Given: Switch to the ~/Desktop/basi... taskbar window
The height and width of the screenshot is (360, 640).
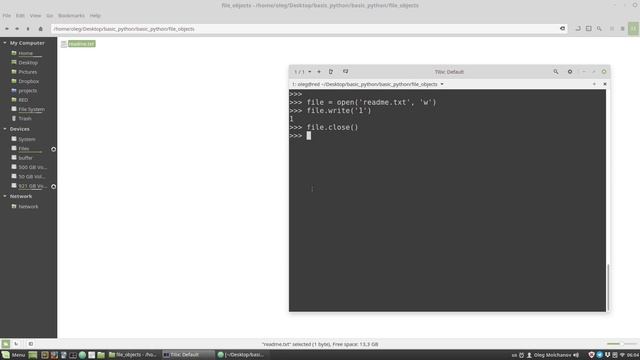Looking at the screenshot, I should [x=241, y=355].
